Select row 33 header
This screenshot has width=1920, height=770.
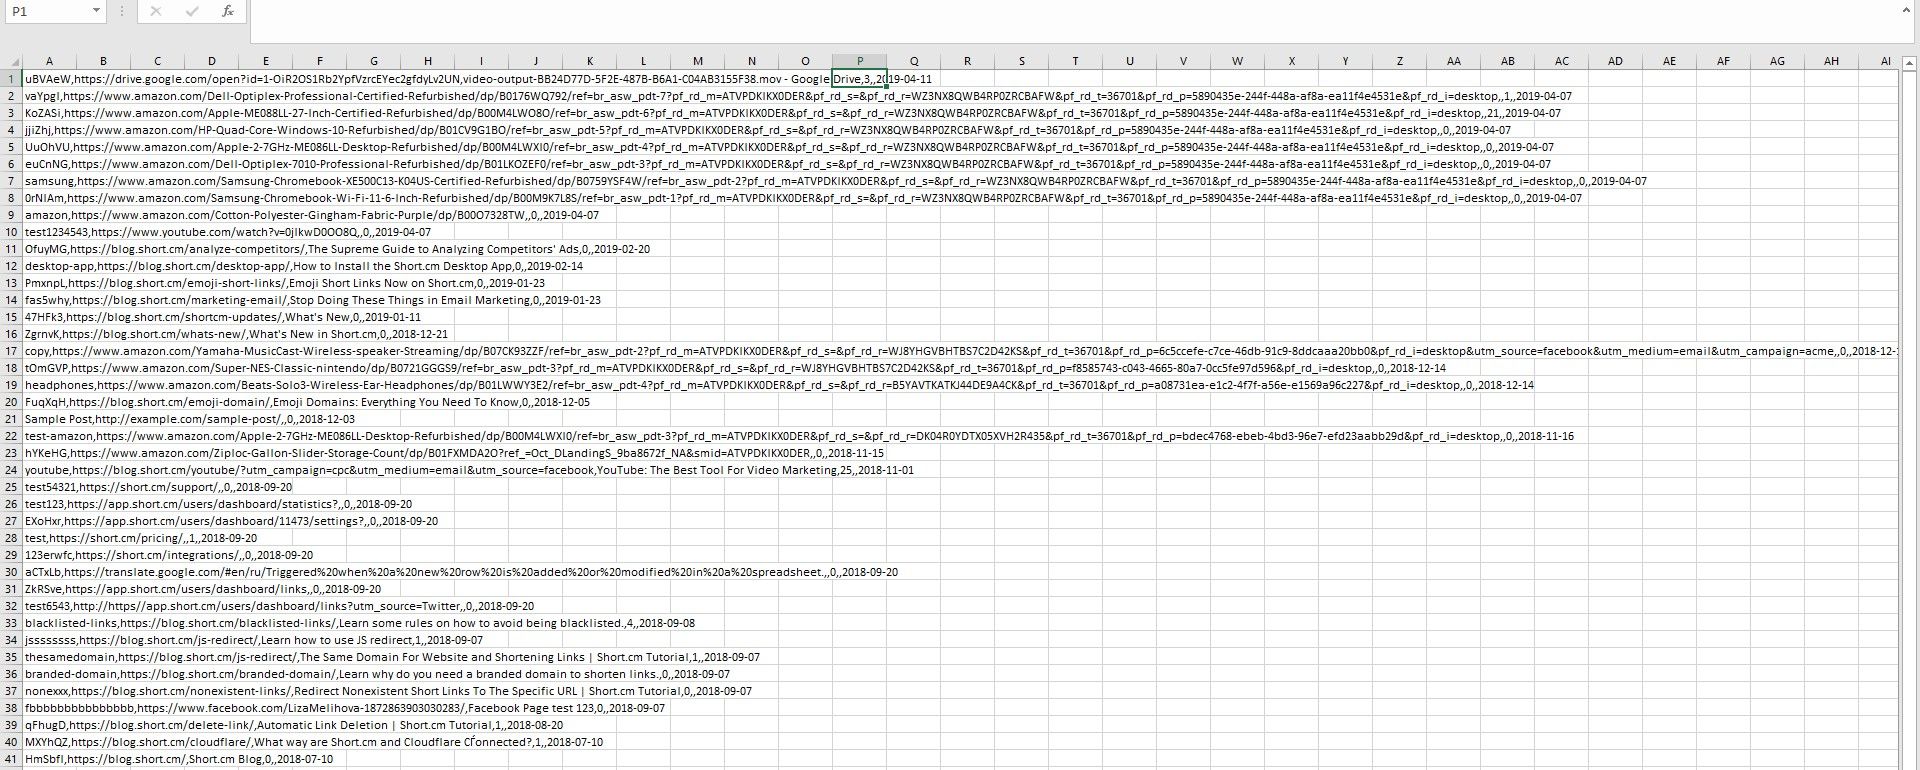coord(11,622)
